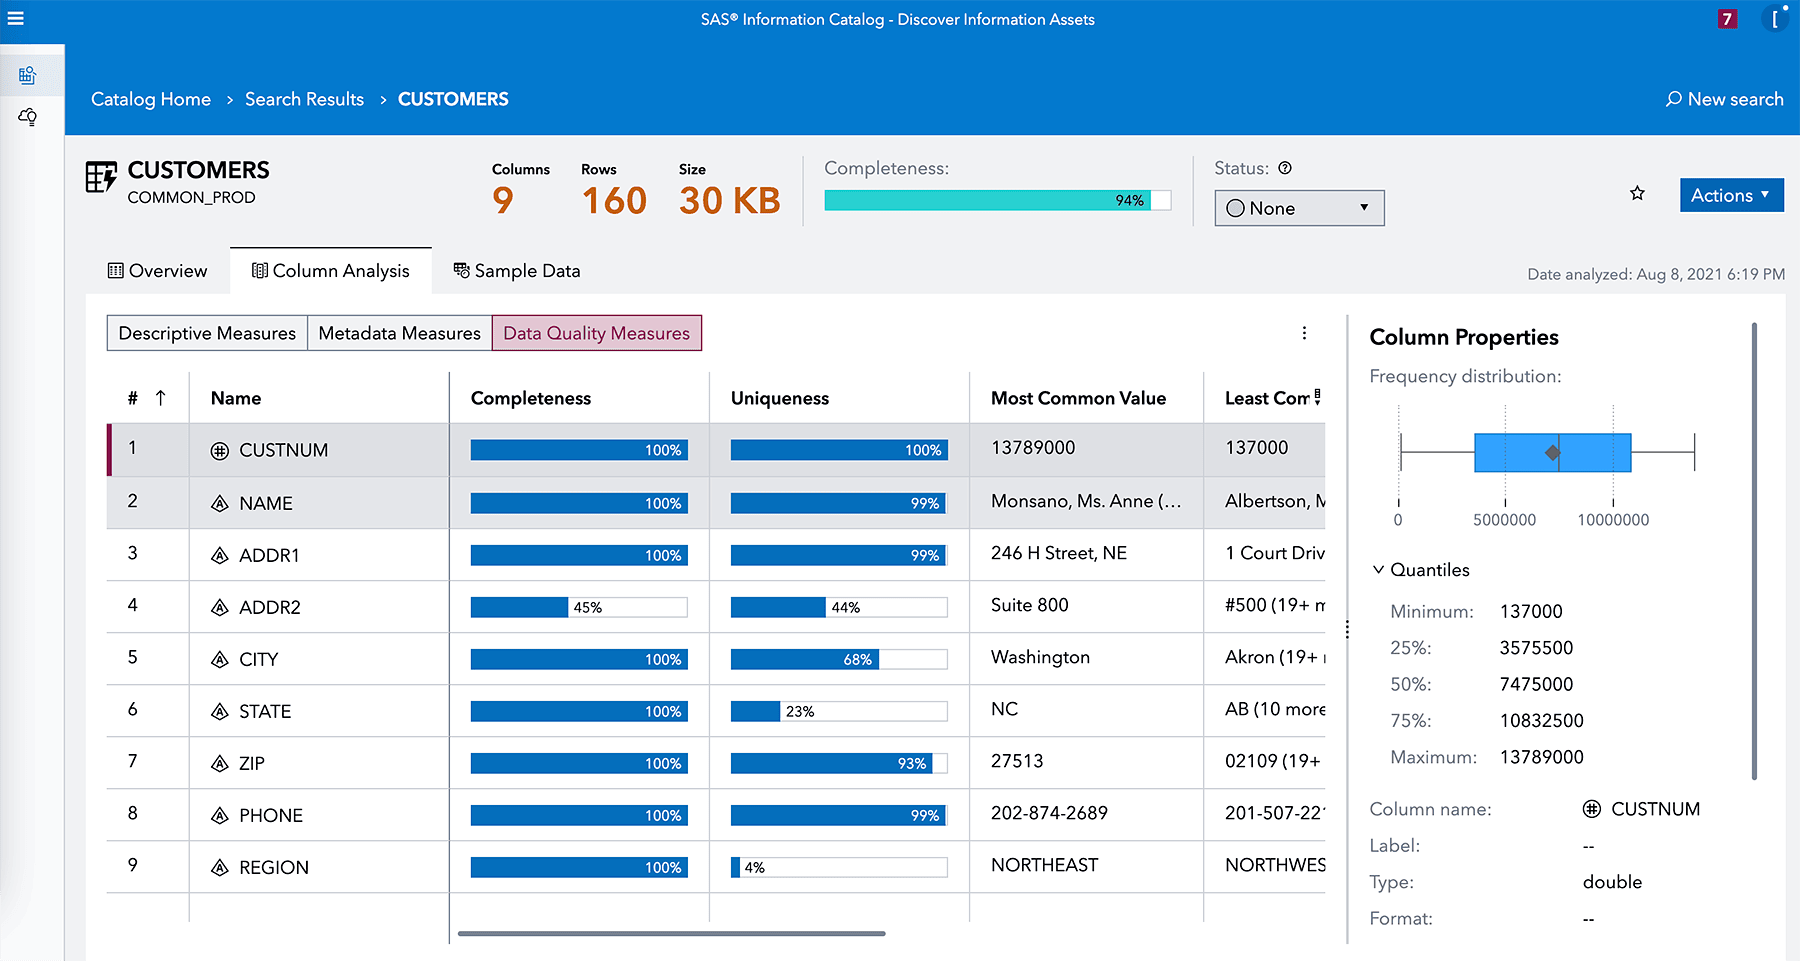Select the Column Analysis tab
Image resolution: width=1800 pixels, height=961 pixels.
click(331, 271)
